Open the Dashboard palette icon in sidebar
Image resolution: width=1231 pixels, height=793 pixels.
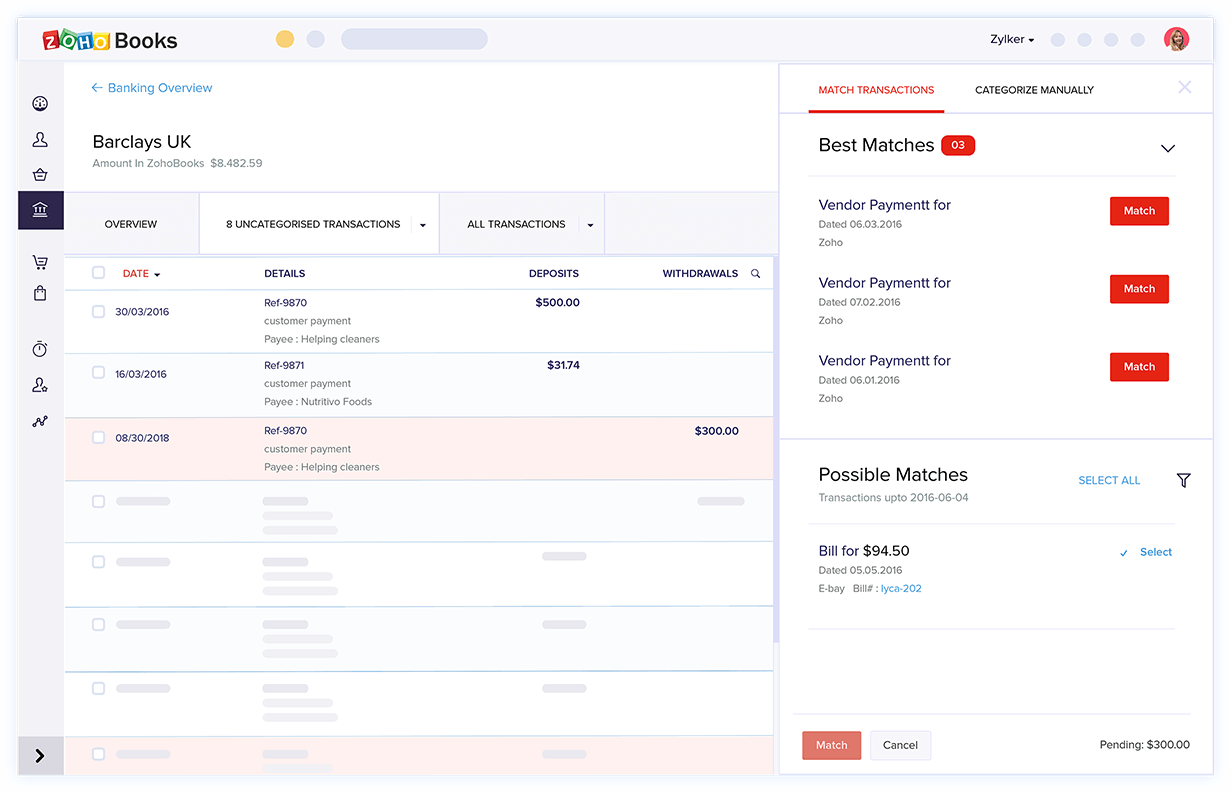(40, 104)
